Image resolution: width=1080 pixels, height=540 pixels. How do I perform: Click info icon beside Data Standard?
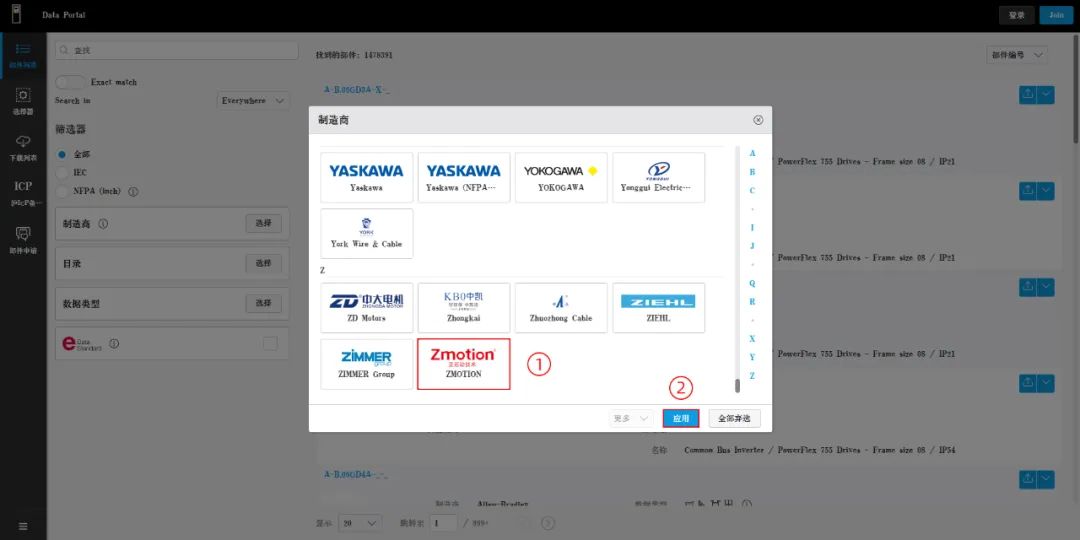(114, 343)
